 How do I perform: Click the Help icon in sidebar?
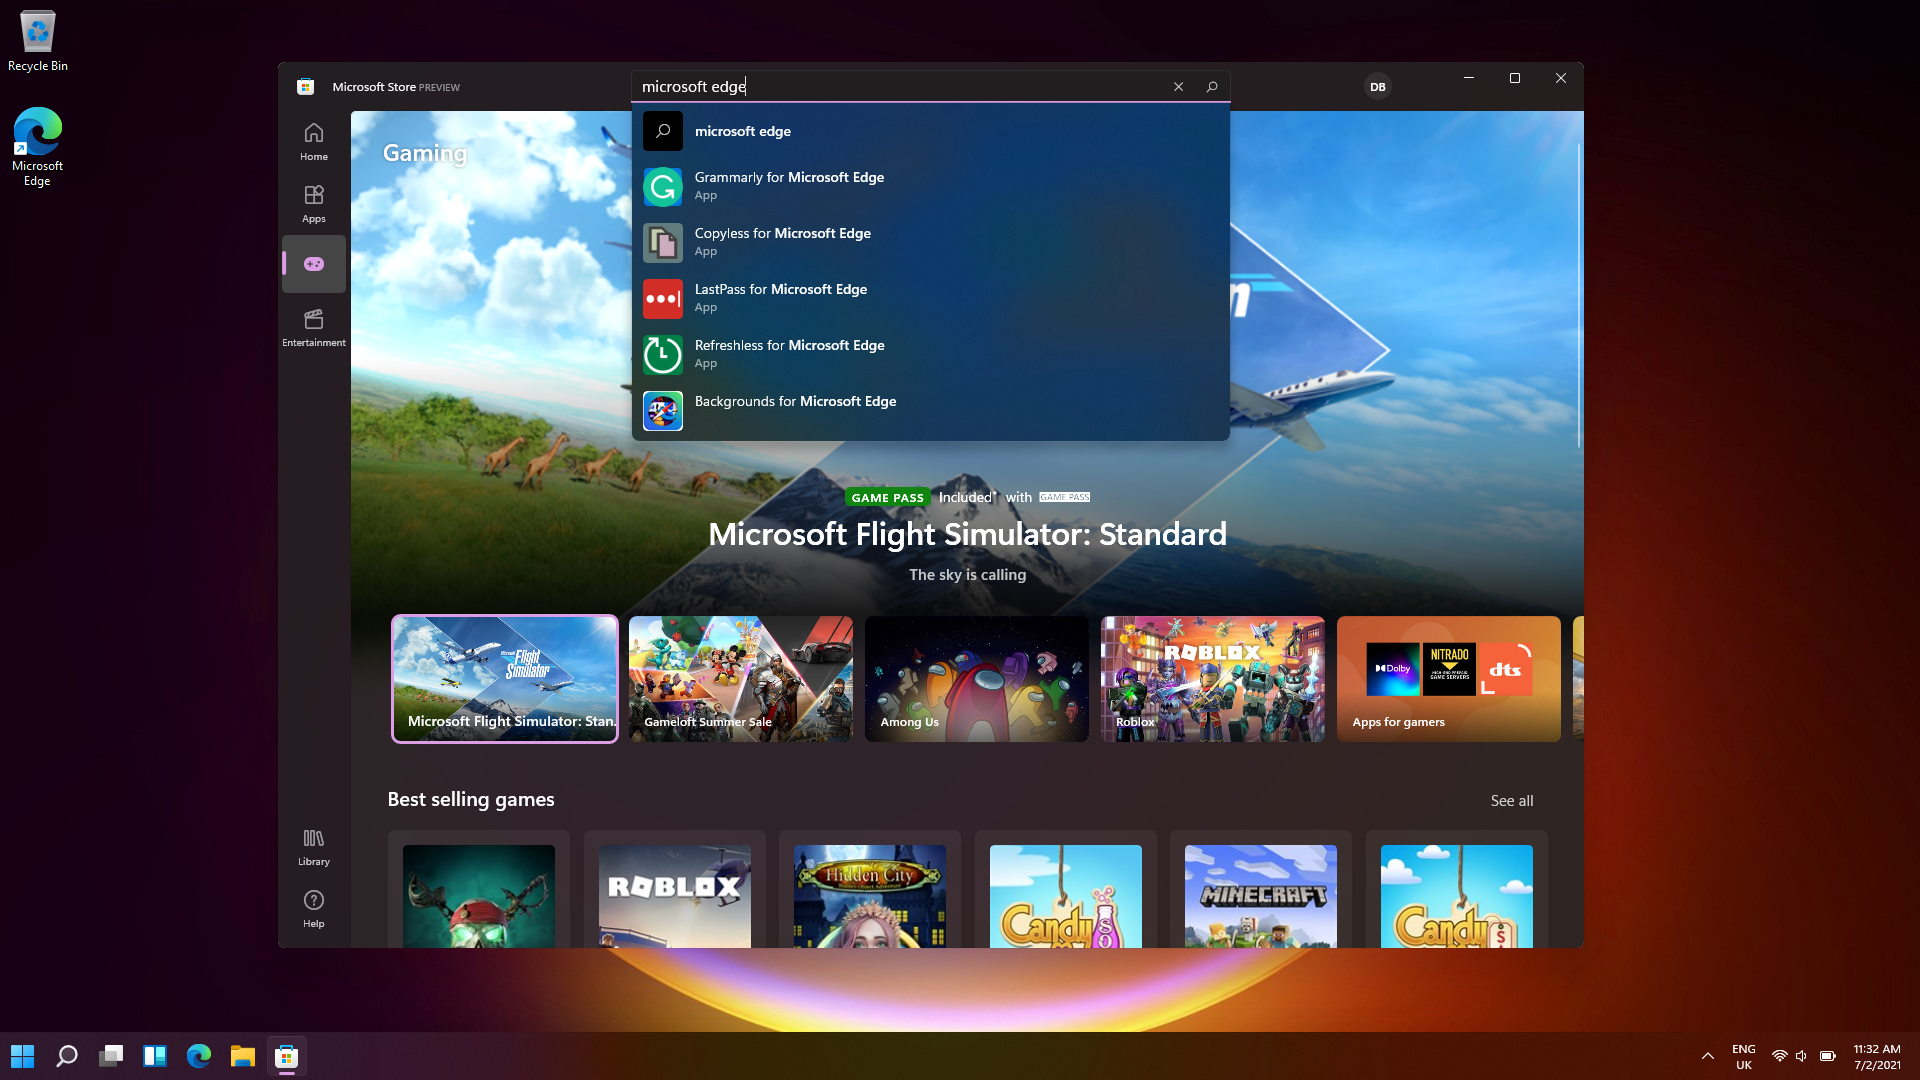pyautogui.click(x=314, y=899)
